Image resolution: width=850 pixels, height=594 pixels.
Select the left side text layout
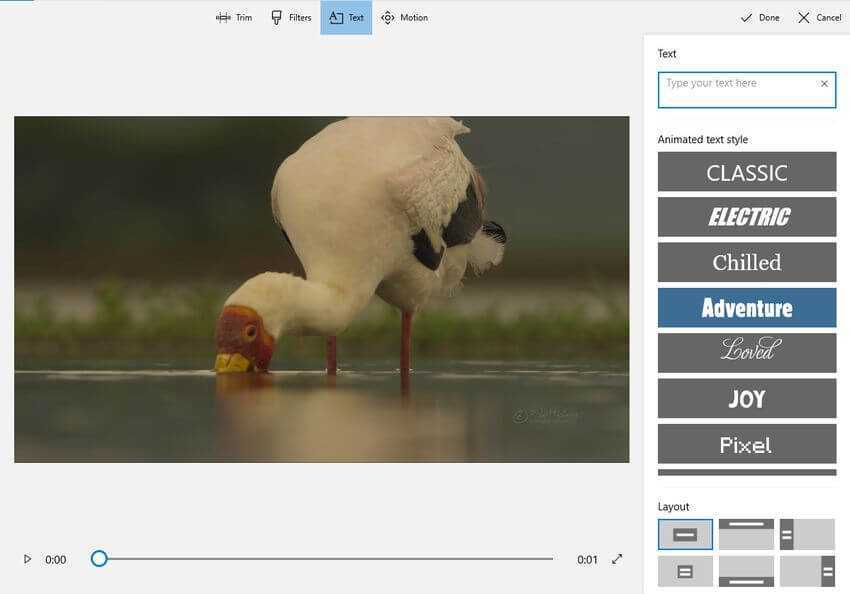coord(807,534)
